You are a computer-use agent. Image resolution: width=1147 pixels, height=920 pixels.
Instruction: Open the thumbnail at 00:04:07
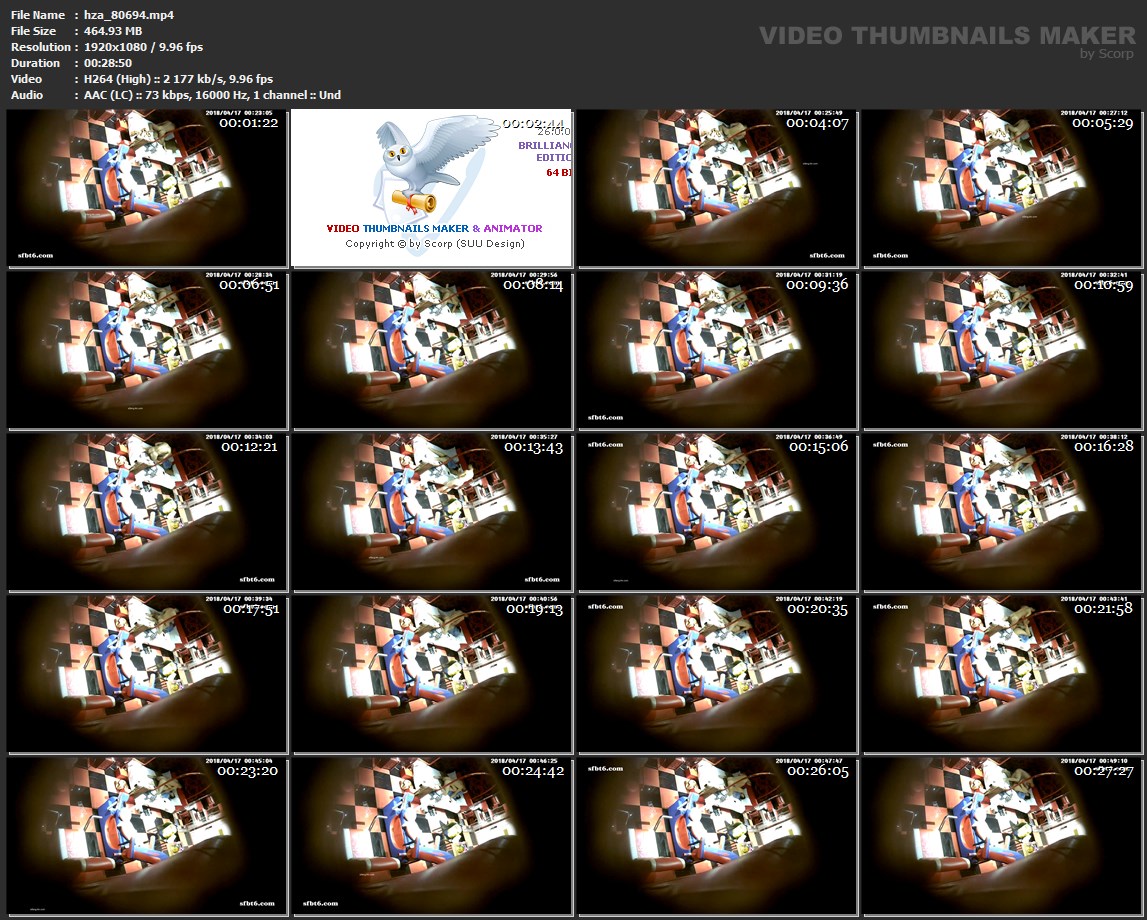717,188
